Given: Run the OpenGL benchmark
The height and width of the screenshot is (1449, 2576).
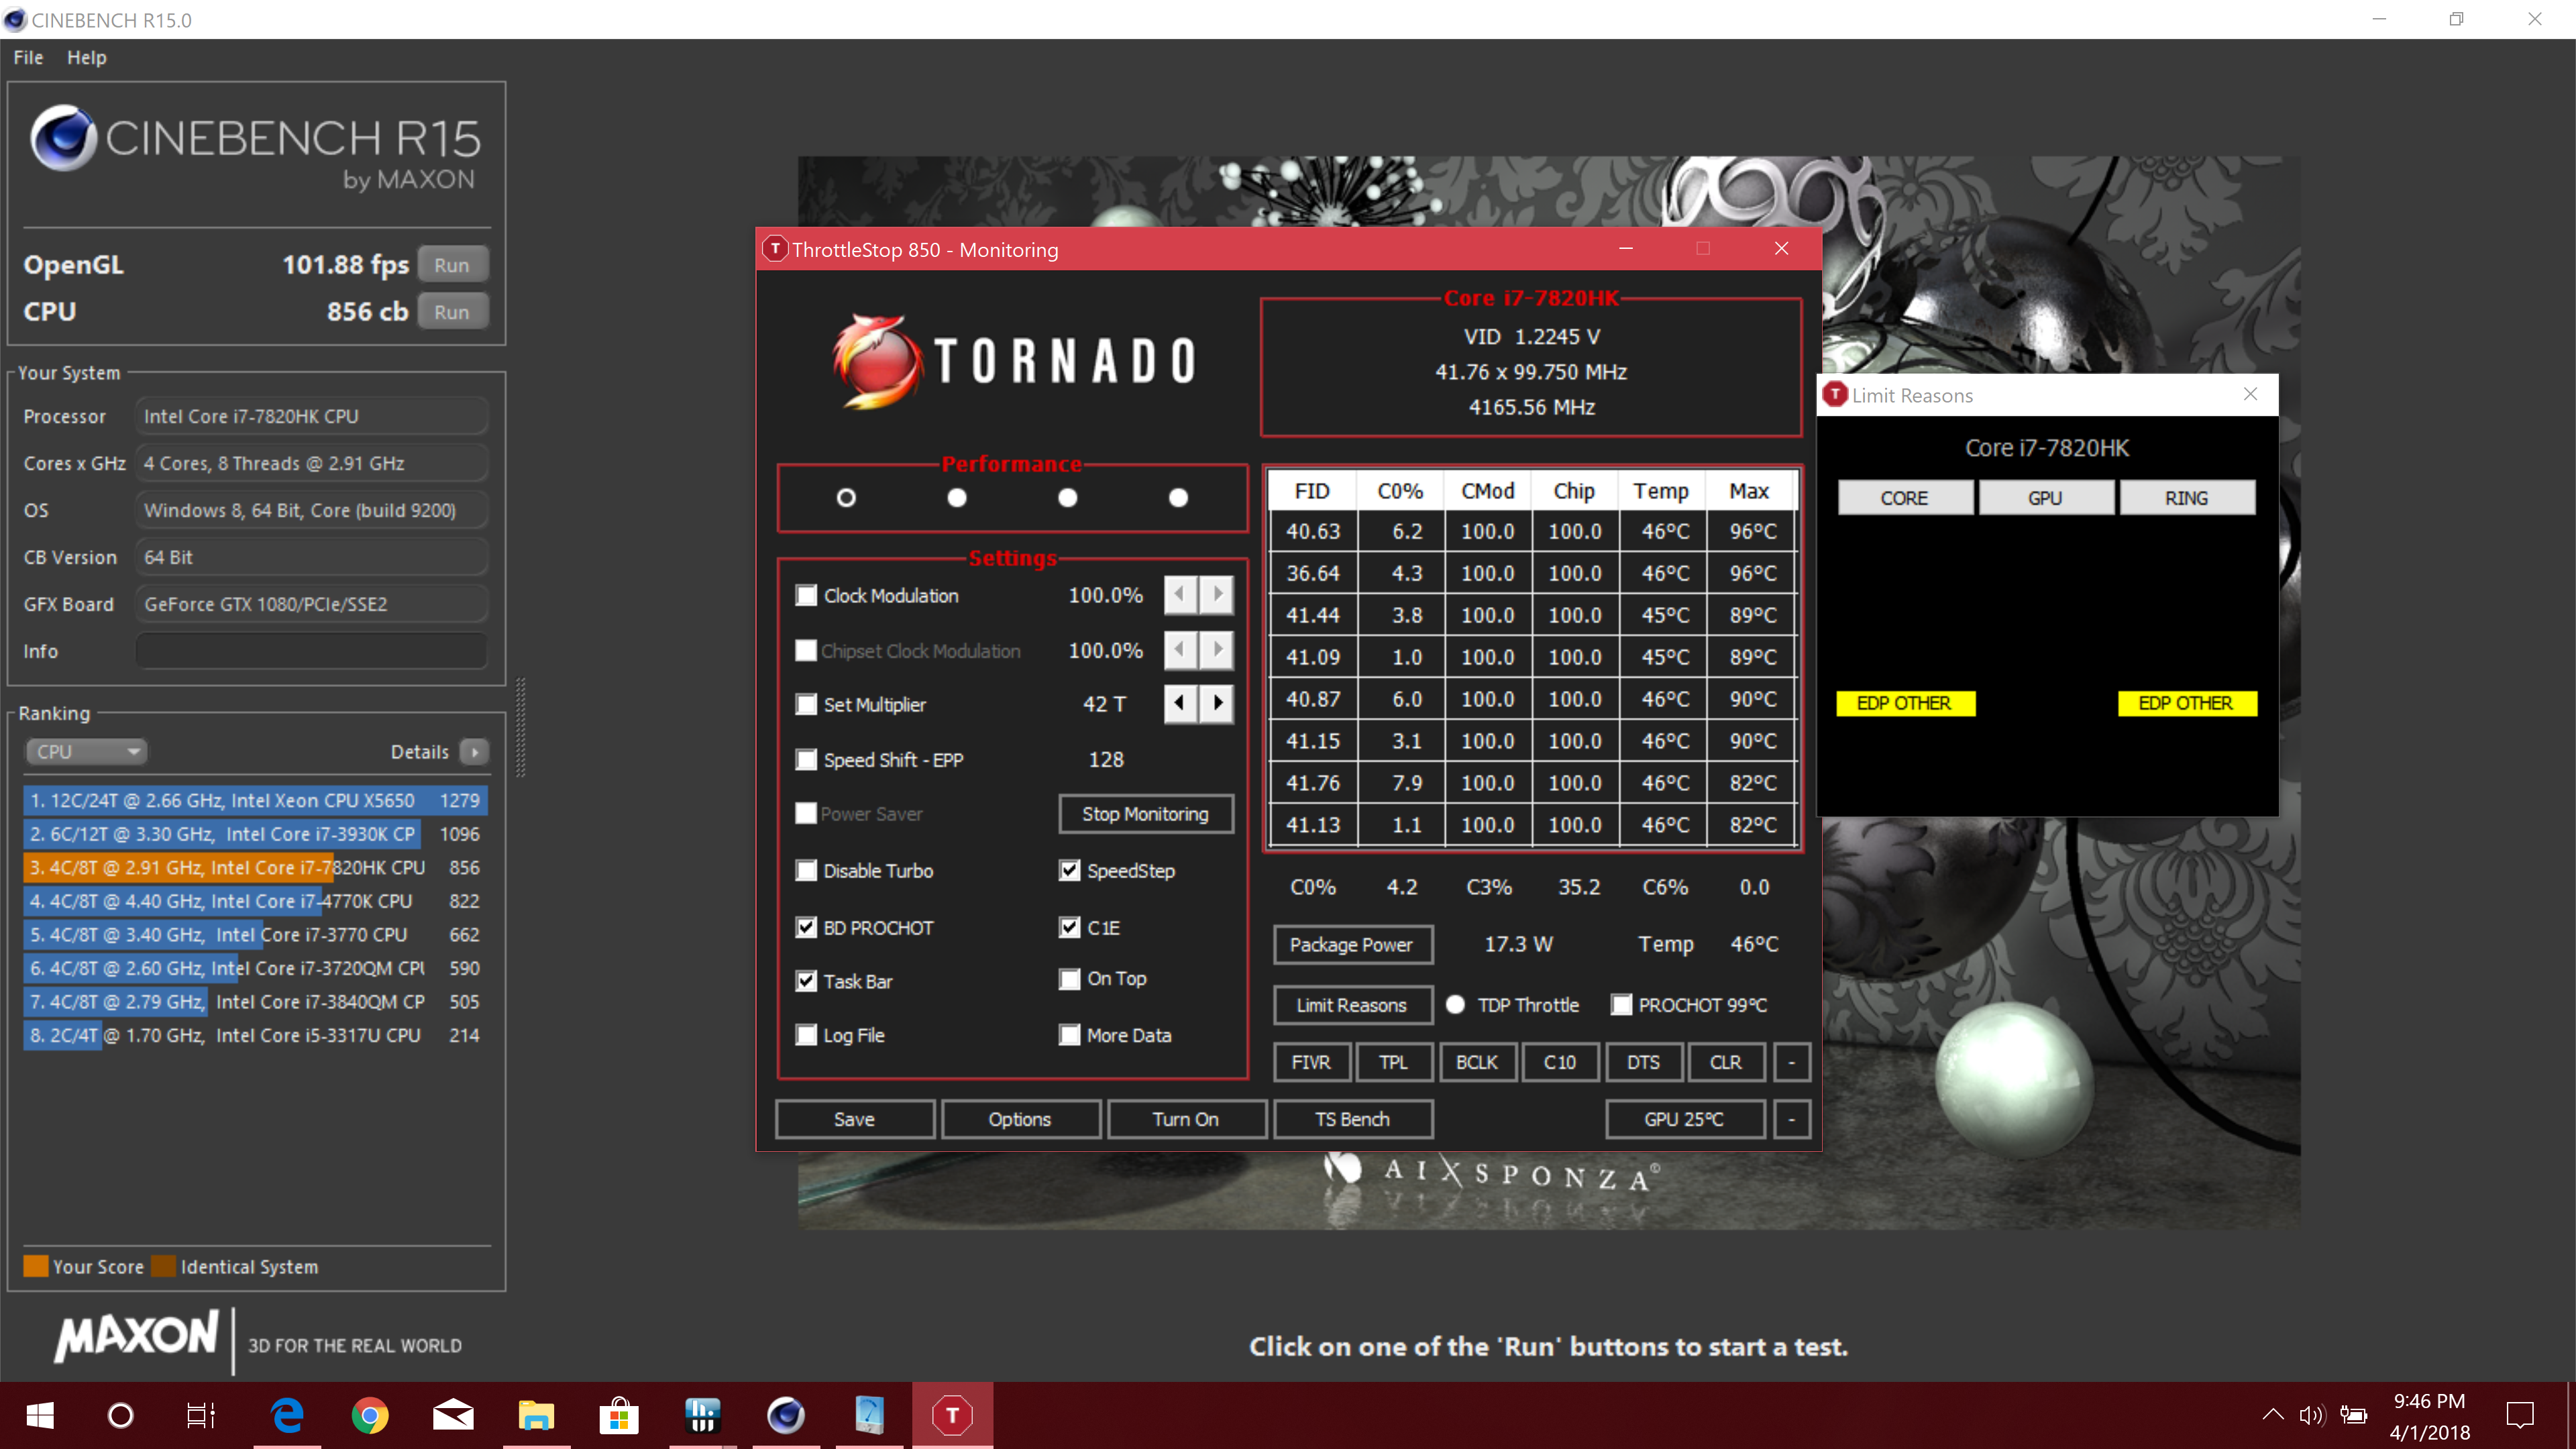Looking at the screenshot, I should [x=452, y=265].
